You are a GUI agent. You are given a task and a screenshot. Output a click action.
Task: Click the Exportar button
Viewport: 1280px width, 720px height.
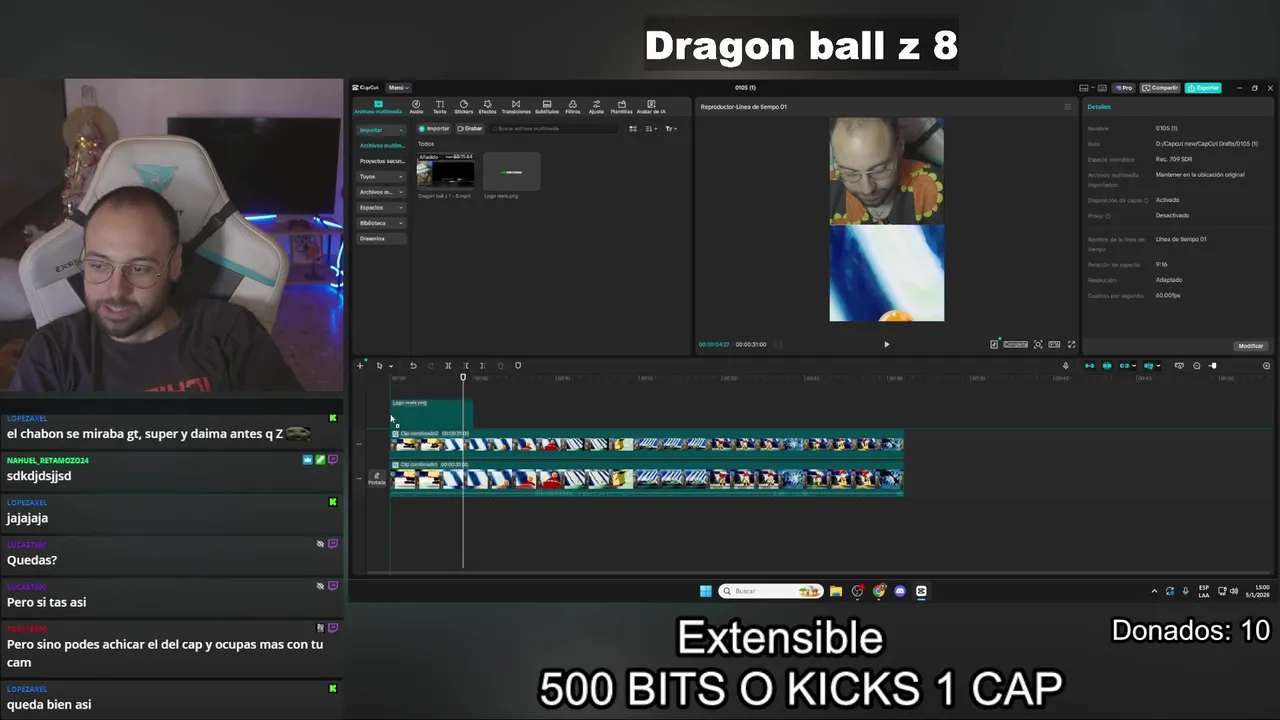1203,88
